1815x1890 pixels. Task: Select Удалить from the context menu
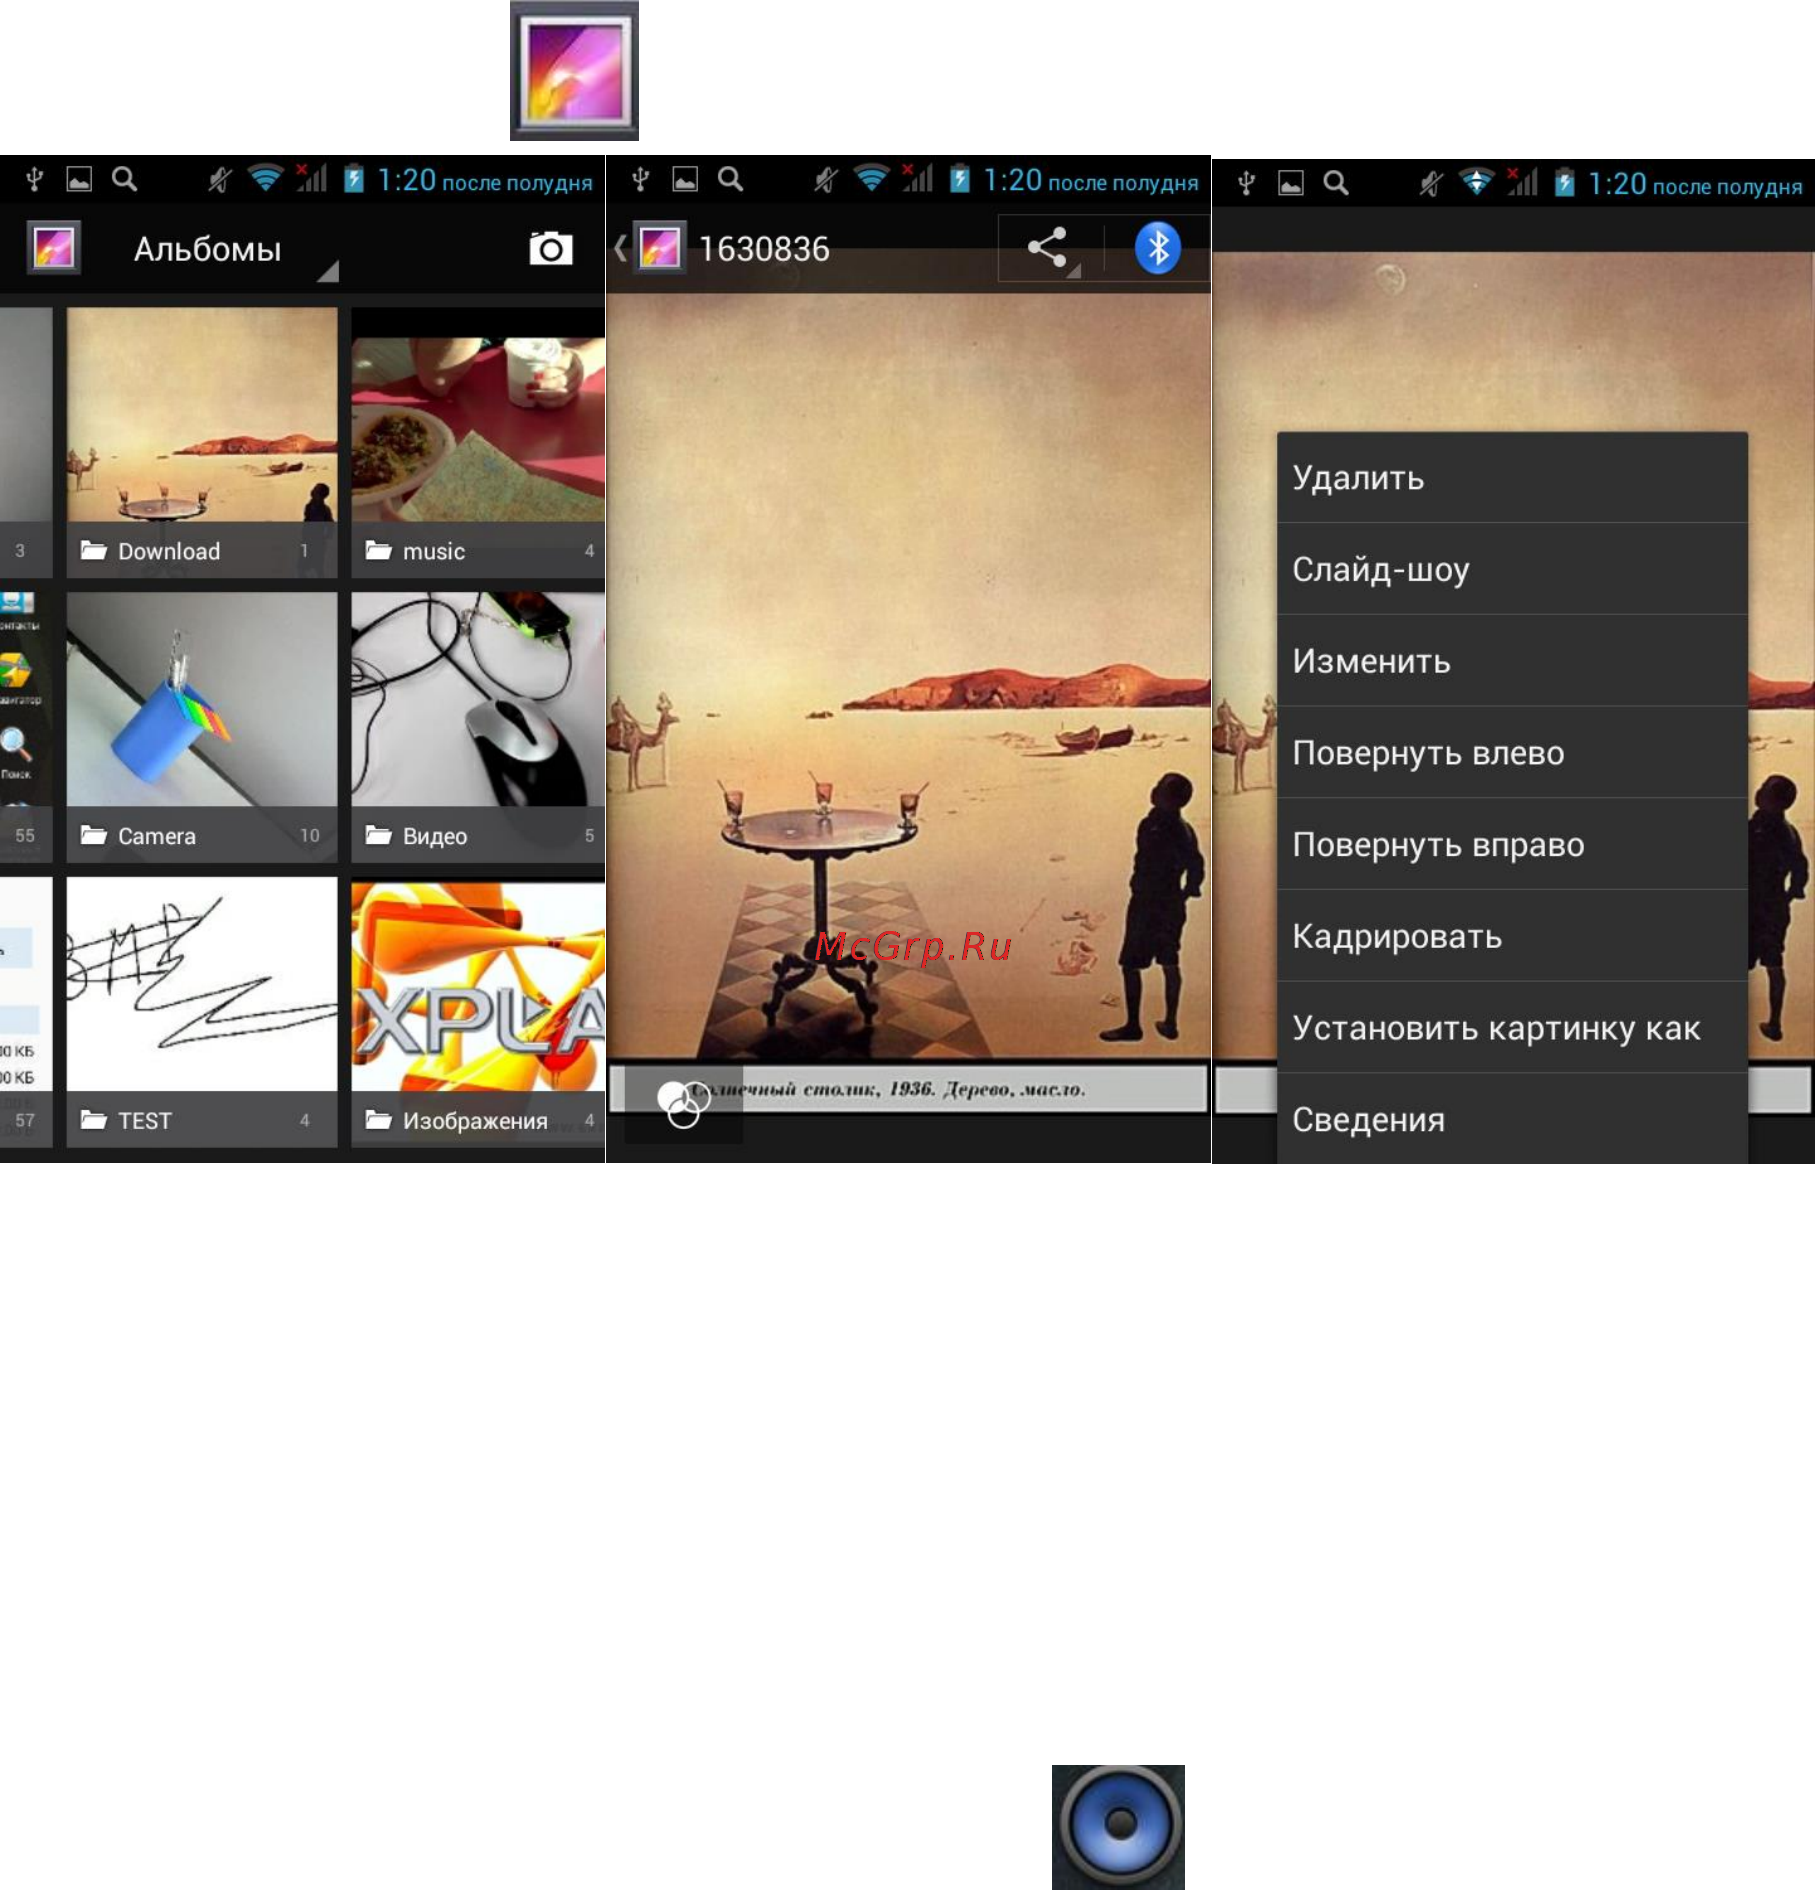[1512, 478]
